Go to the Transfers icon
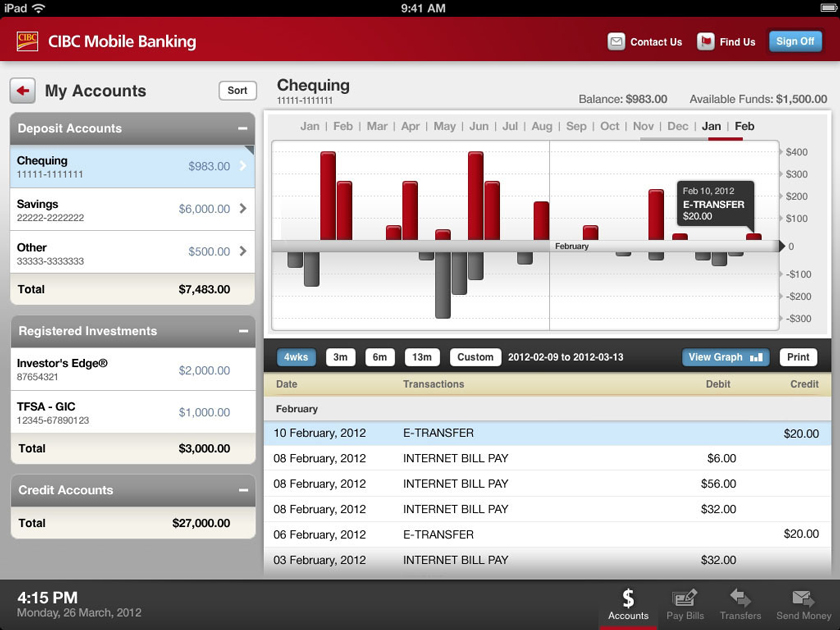 (740, 598)
